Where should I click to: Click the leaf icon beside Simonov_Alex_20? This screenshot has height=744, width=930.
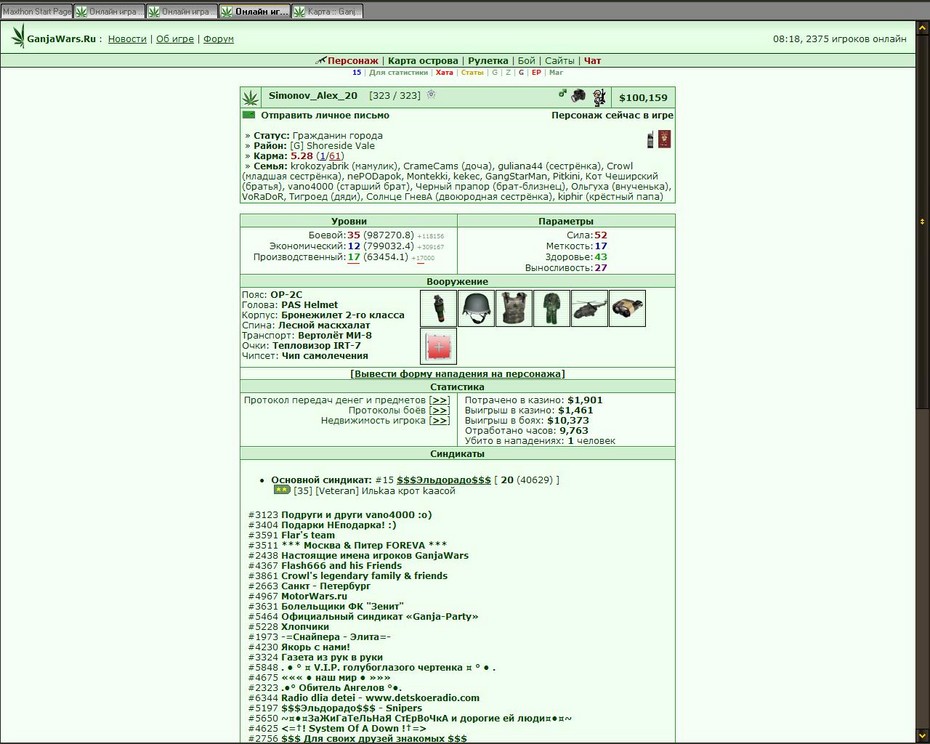click(x=250, y=97)
